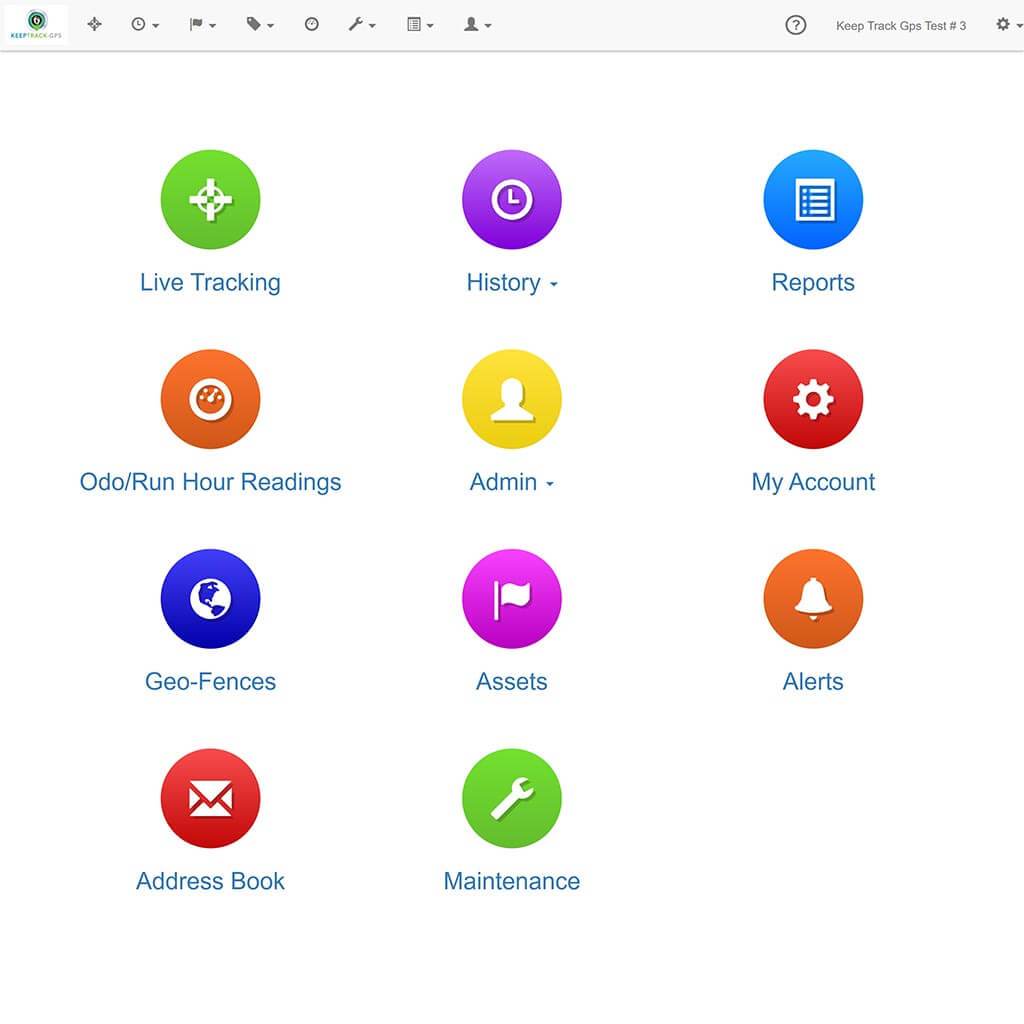
Task: Click the KeepTrack GPS logo
Action: [37, 24]
